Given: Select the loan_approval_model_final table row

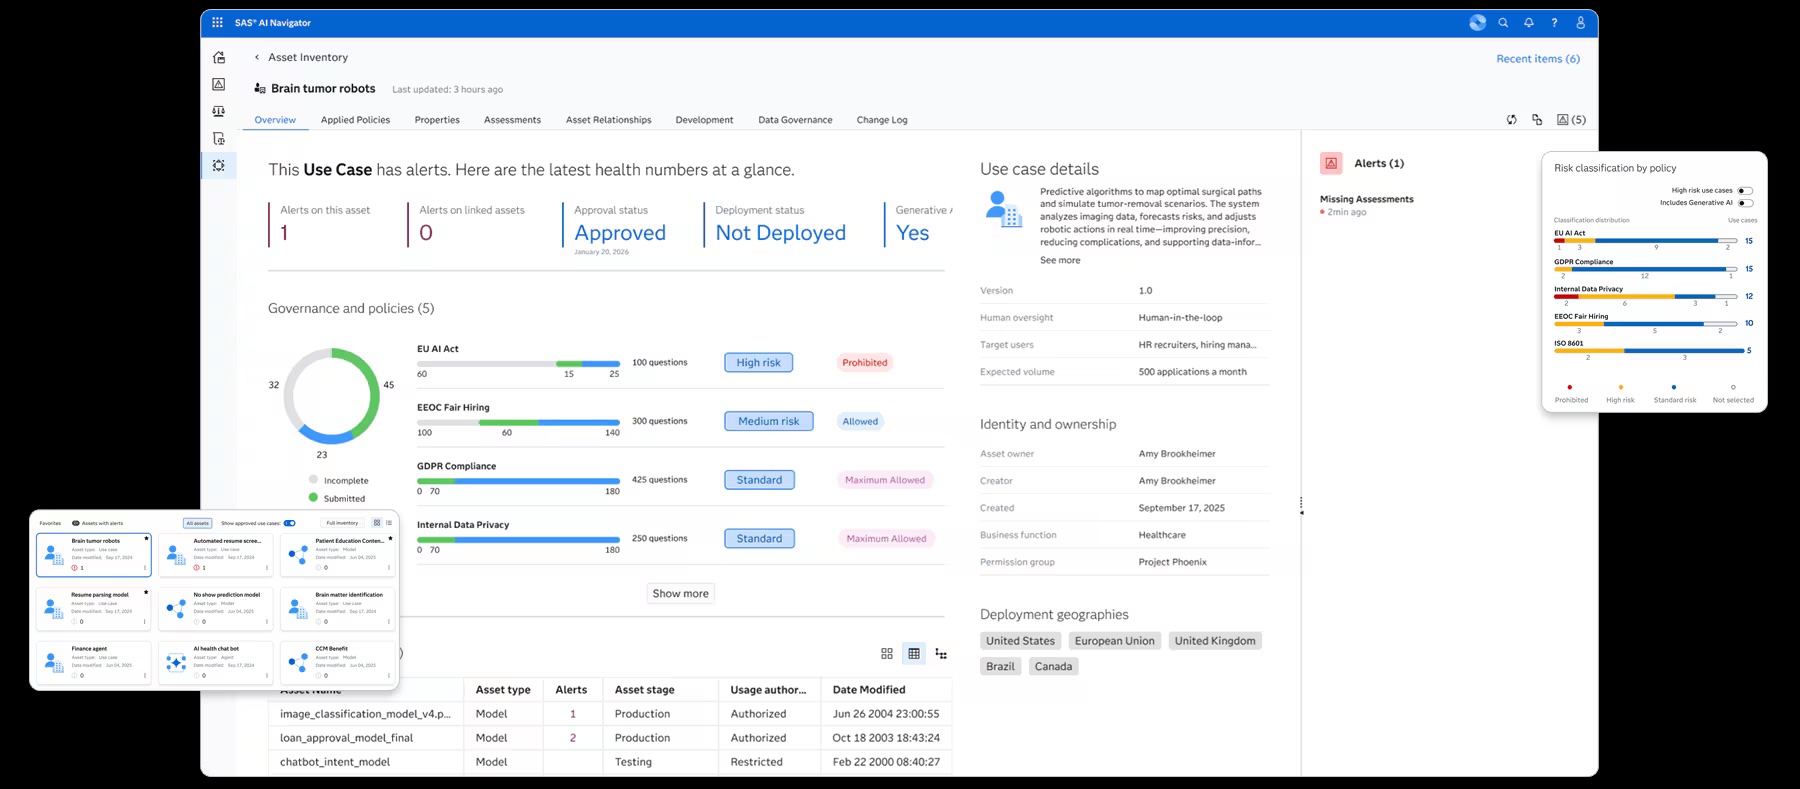Looking at the screenshot, I should [x=610, y=738].
